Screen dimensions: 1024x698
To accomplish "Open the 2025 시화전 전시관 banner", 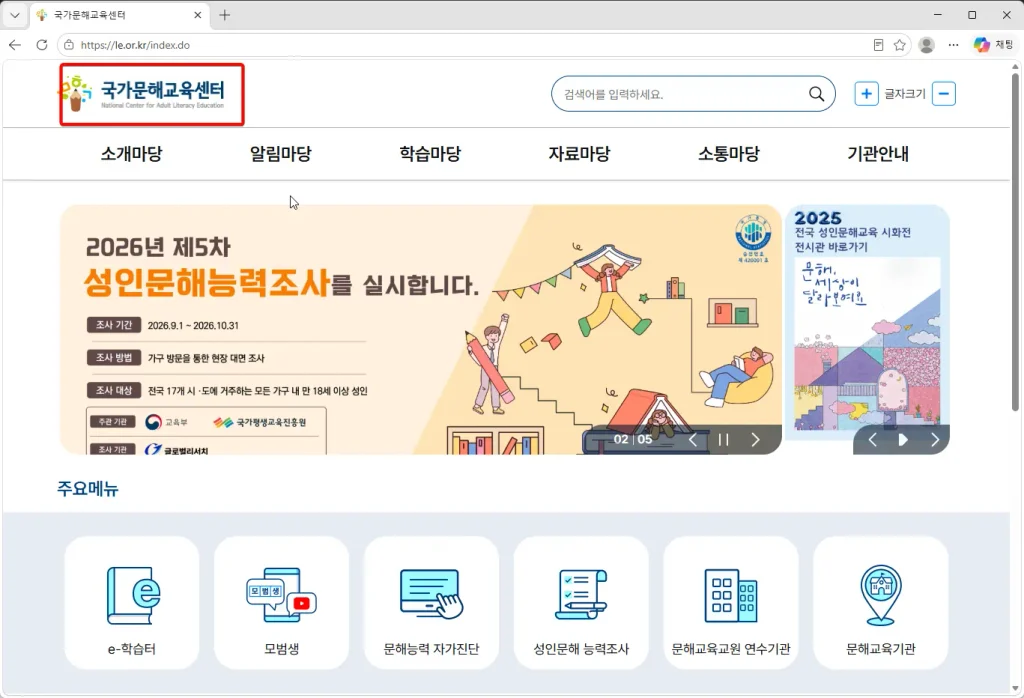I will [867, 329].
